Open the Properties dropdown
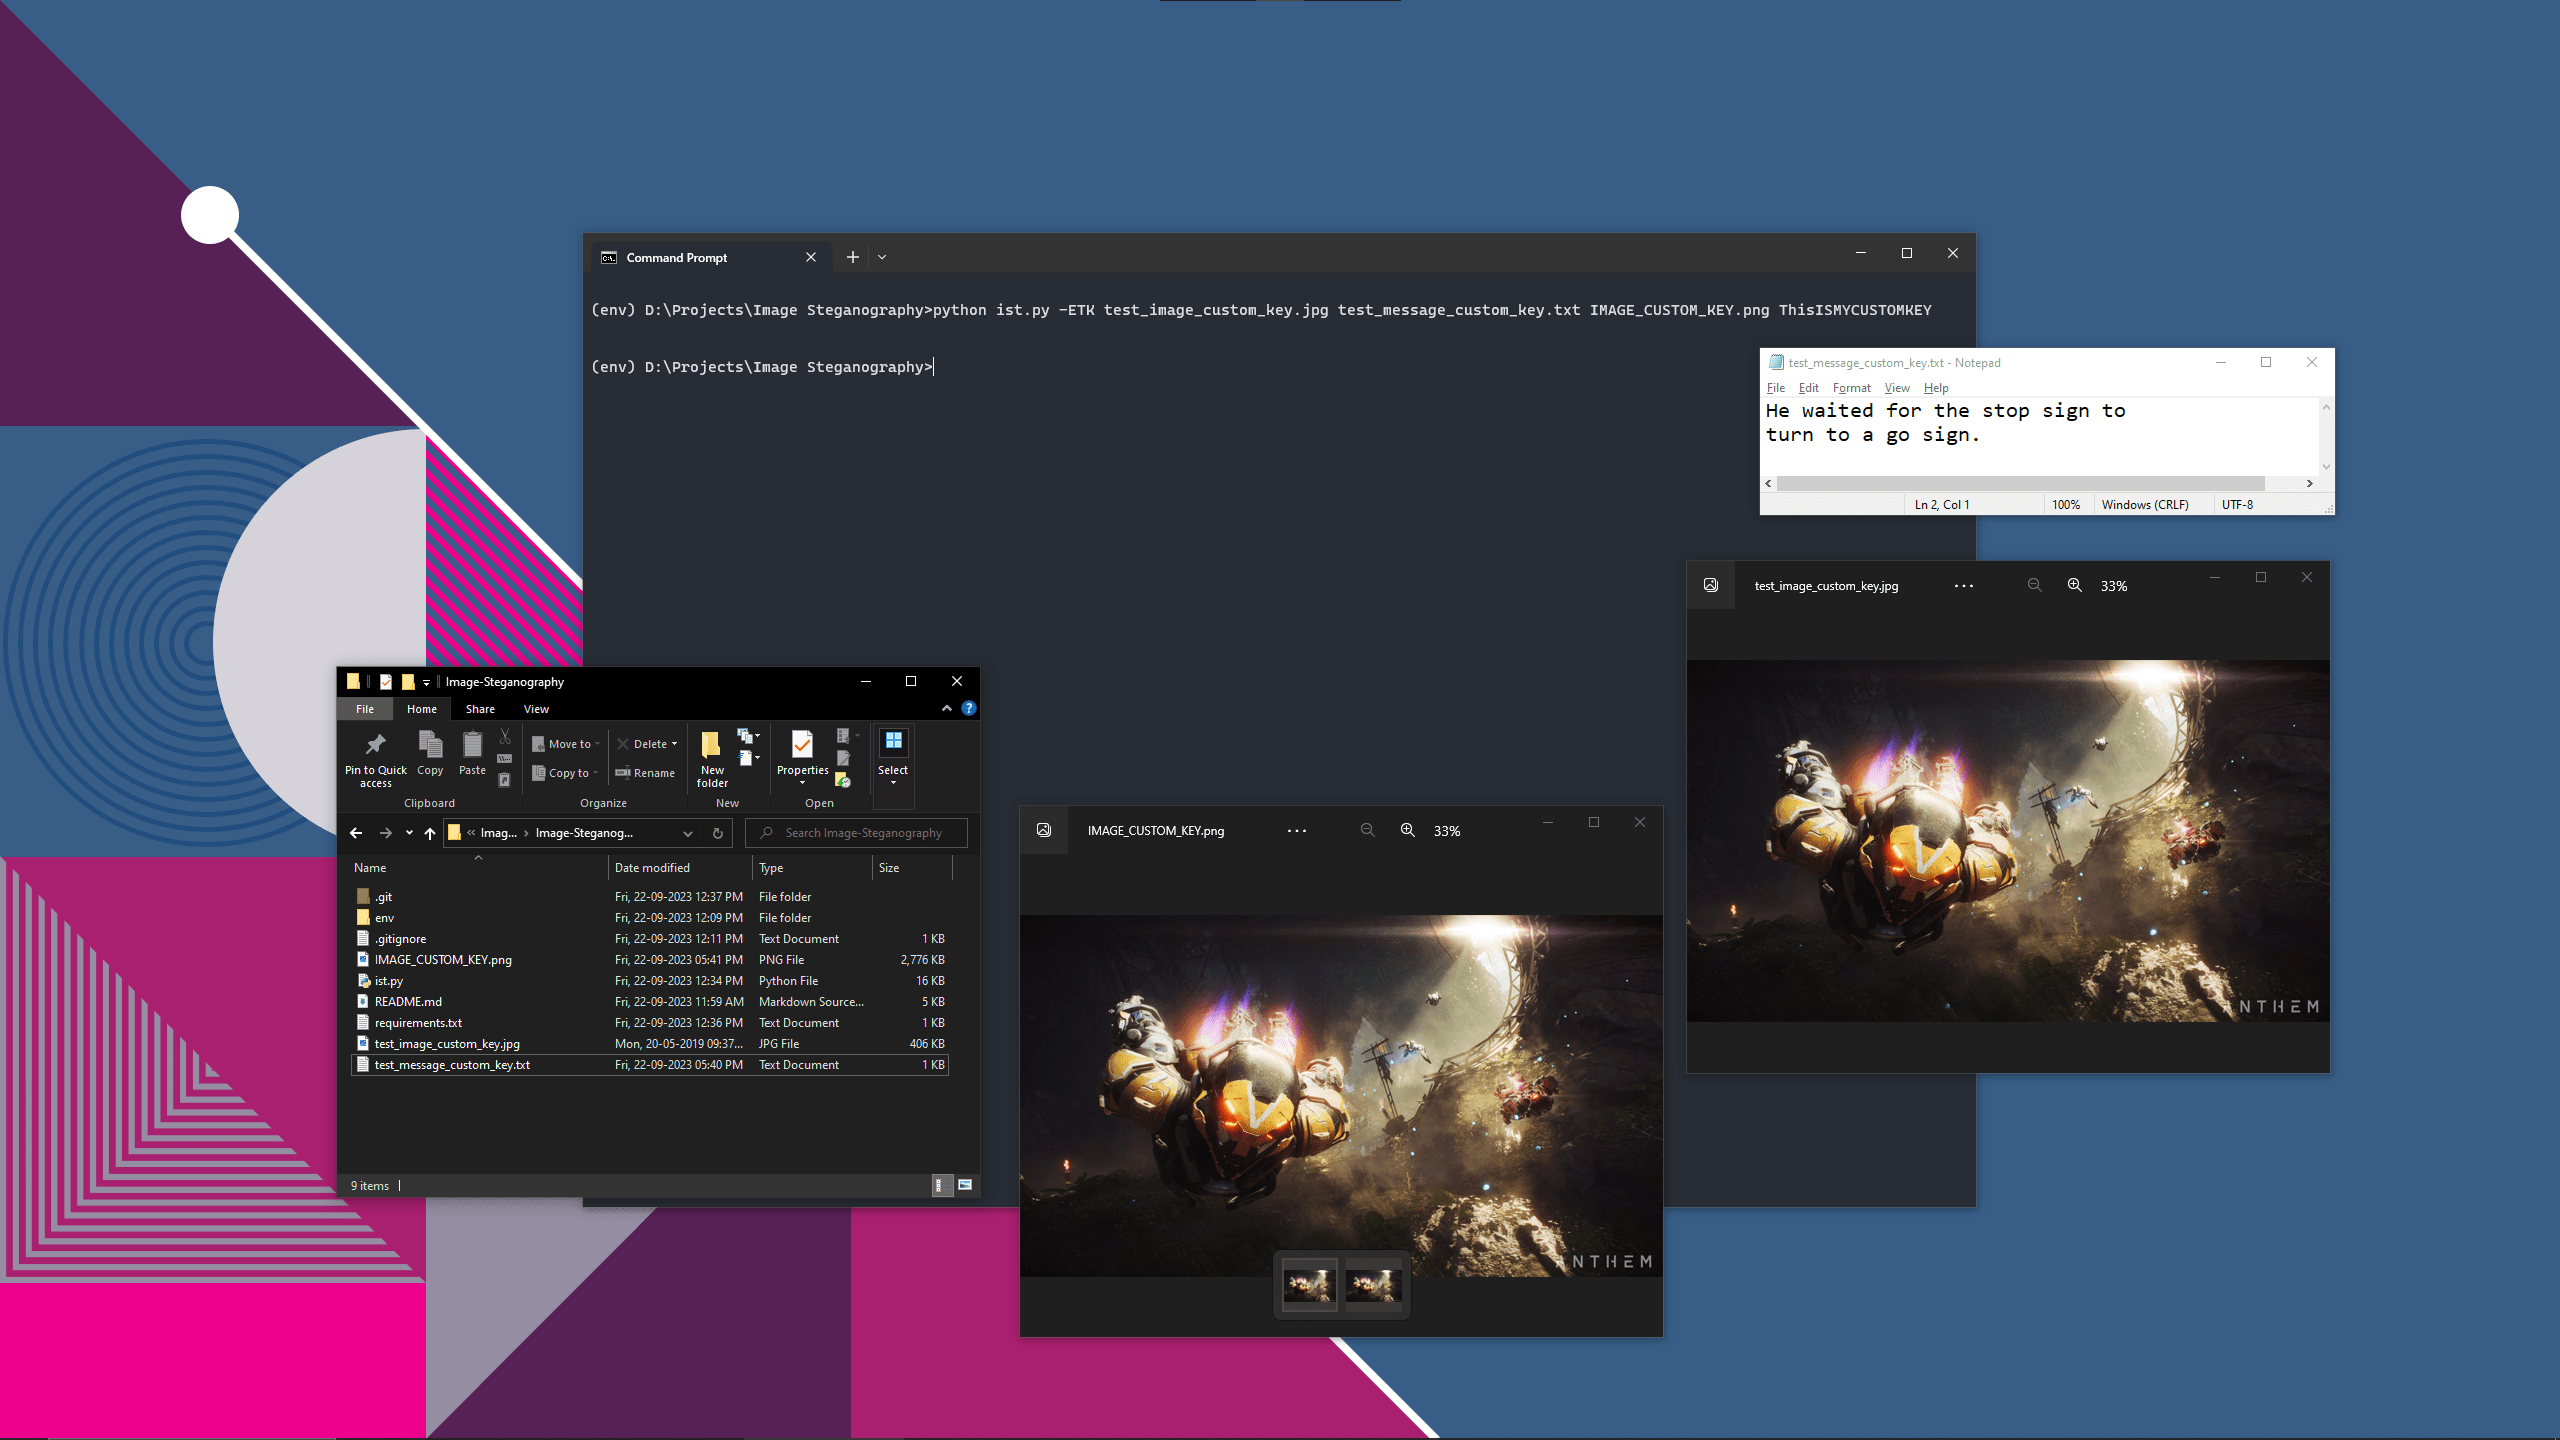Viewport: 2560px width, 1440px height. pyautogui.click(x=802, y=783)
